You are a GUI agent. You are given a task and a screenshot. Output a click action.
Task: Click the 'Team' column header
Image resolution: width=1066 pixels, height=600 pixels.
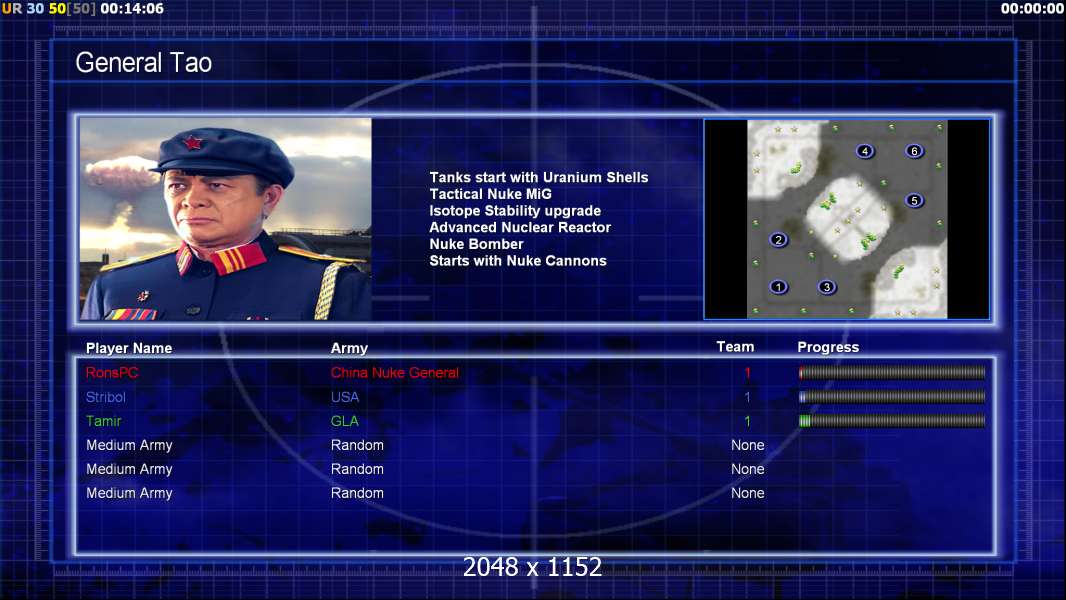(x=735, y=347)
